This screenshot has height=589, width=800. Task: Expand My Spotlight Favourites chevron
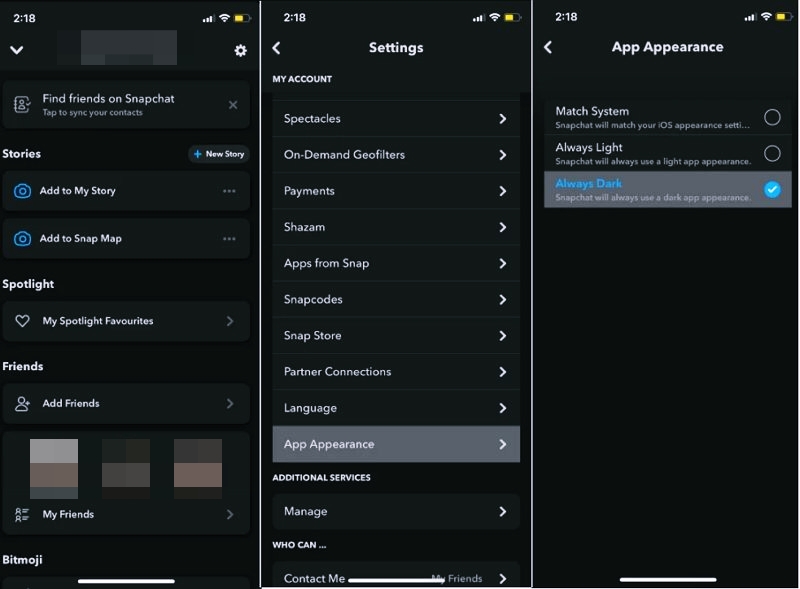tap(230, 321)
